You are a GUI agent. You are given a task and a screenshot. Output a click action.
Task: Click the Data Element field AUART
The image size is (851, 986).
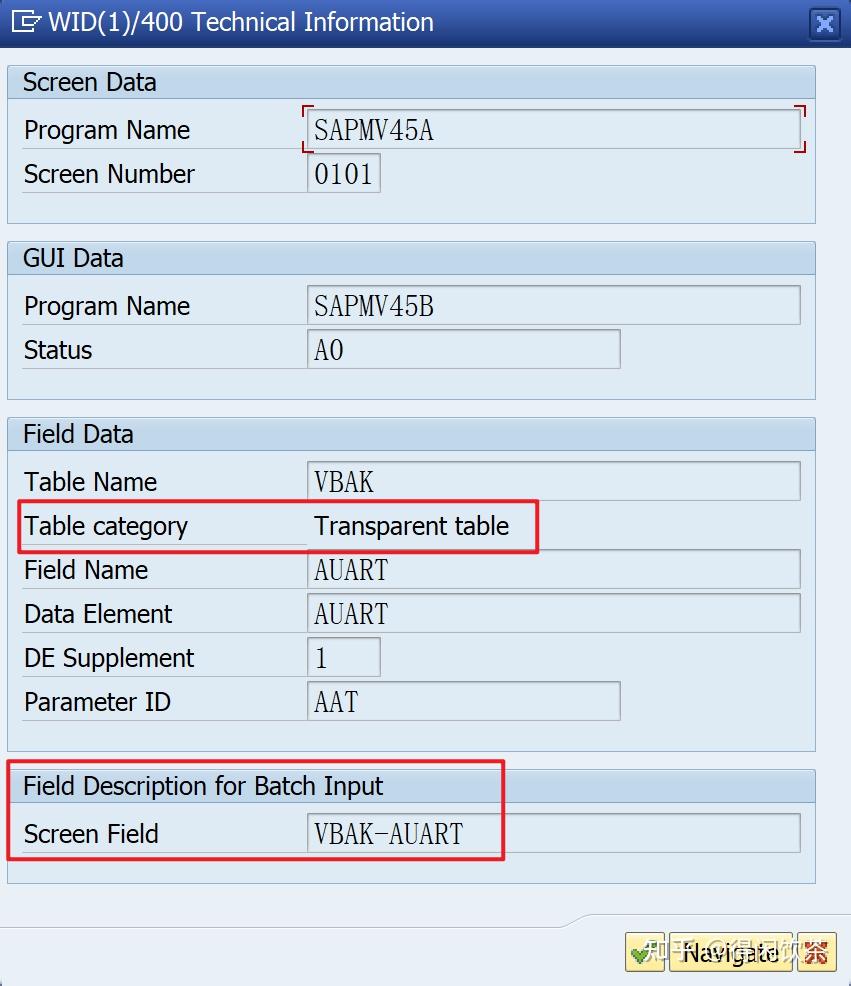[x=552, y=614]
